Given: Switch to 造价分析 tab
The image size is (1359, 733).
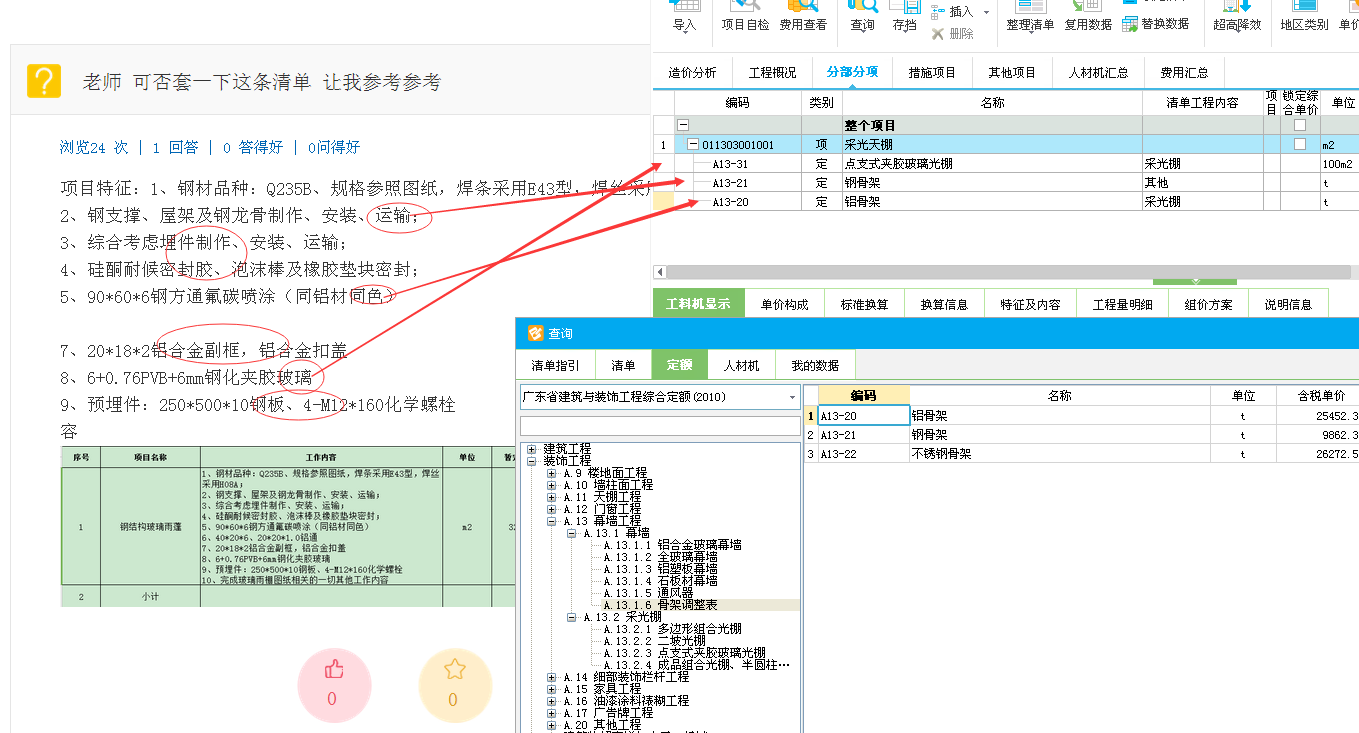Looking at the screenshot, I should tap(692, 72).
